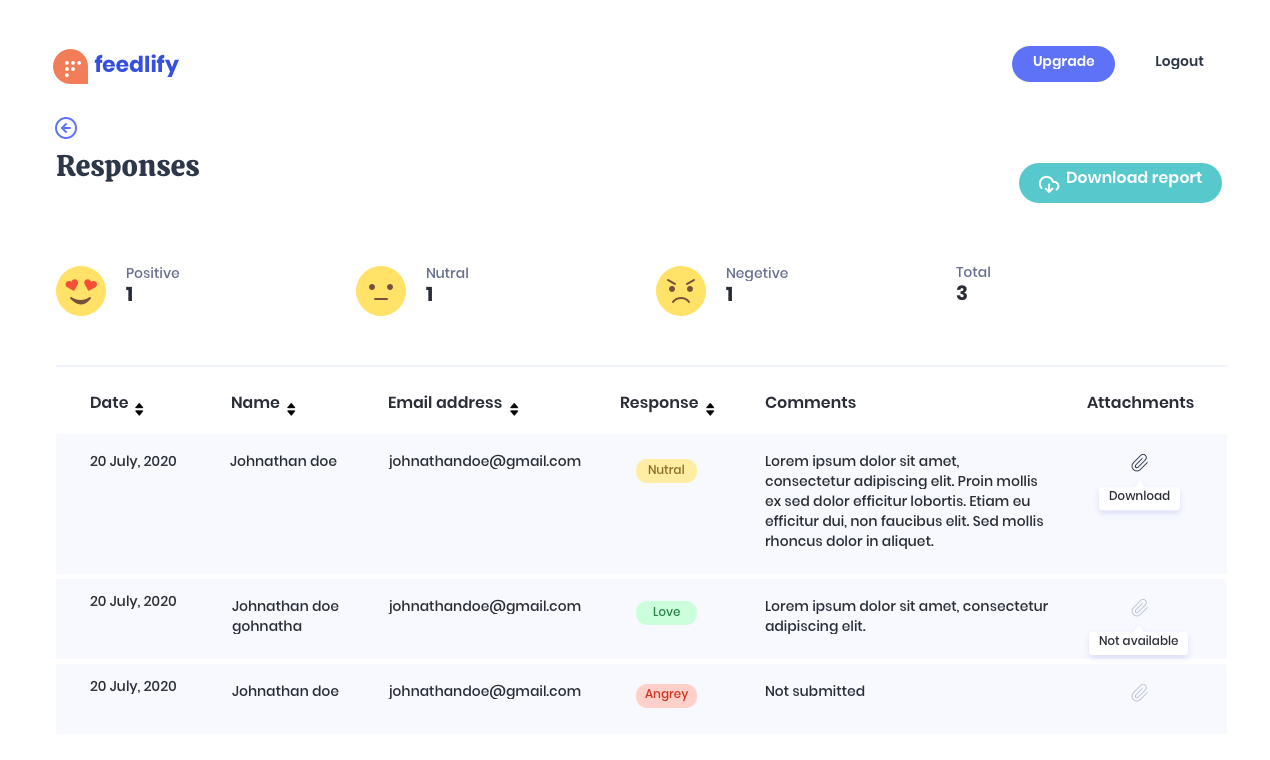Expand the Email address sort control
1270x760 pixels.
pyautogui.click(x=515, y=408)
